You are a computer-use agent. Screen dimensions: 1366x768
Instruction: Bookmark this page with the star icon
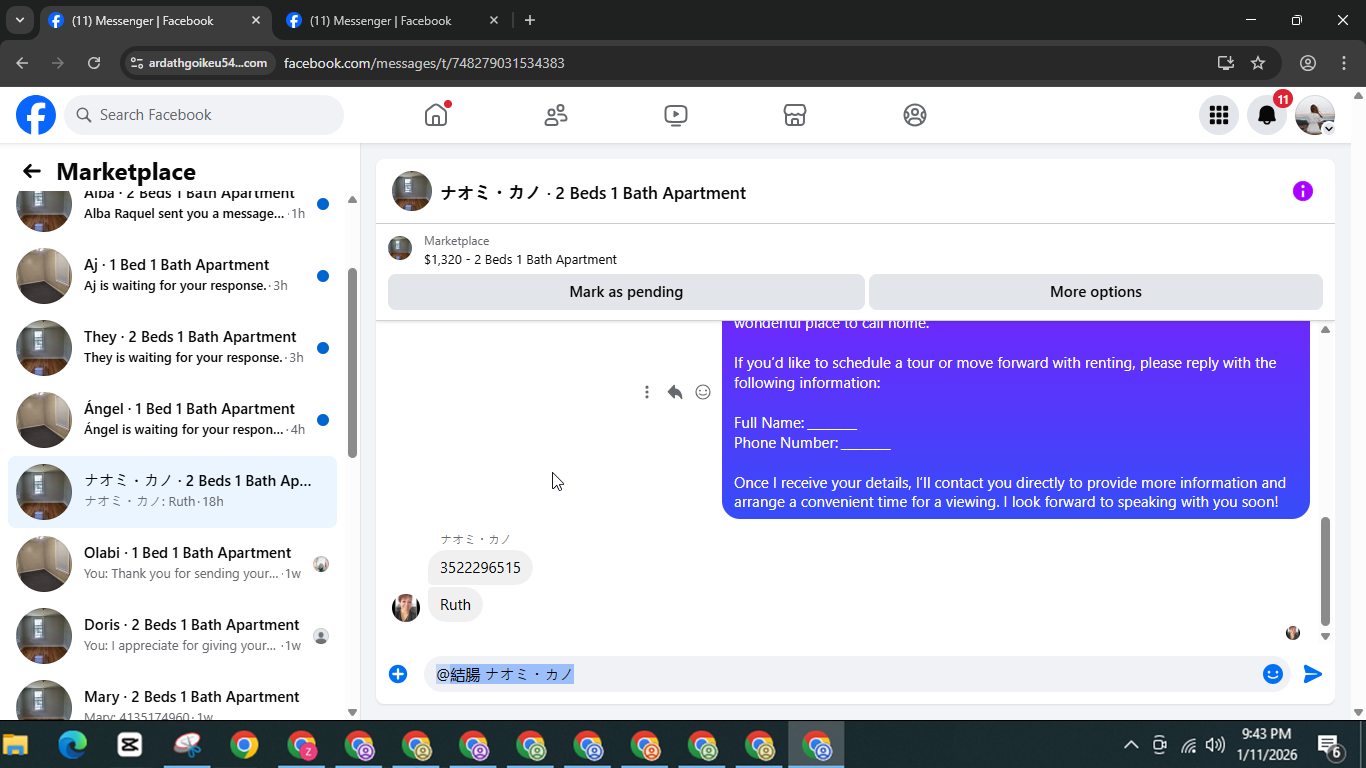pyautogui.click(x=1258, y=63)
